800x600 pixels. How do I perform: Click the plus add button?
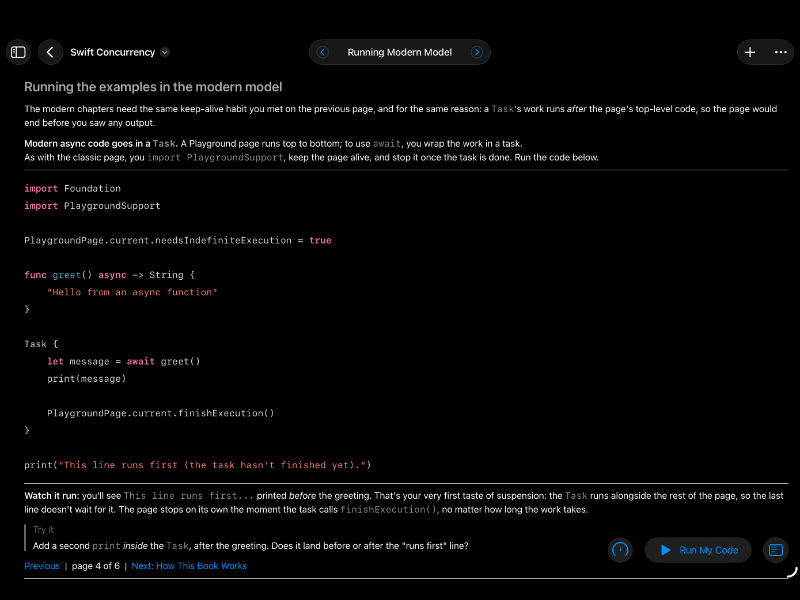tap(750, 52)
